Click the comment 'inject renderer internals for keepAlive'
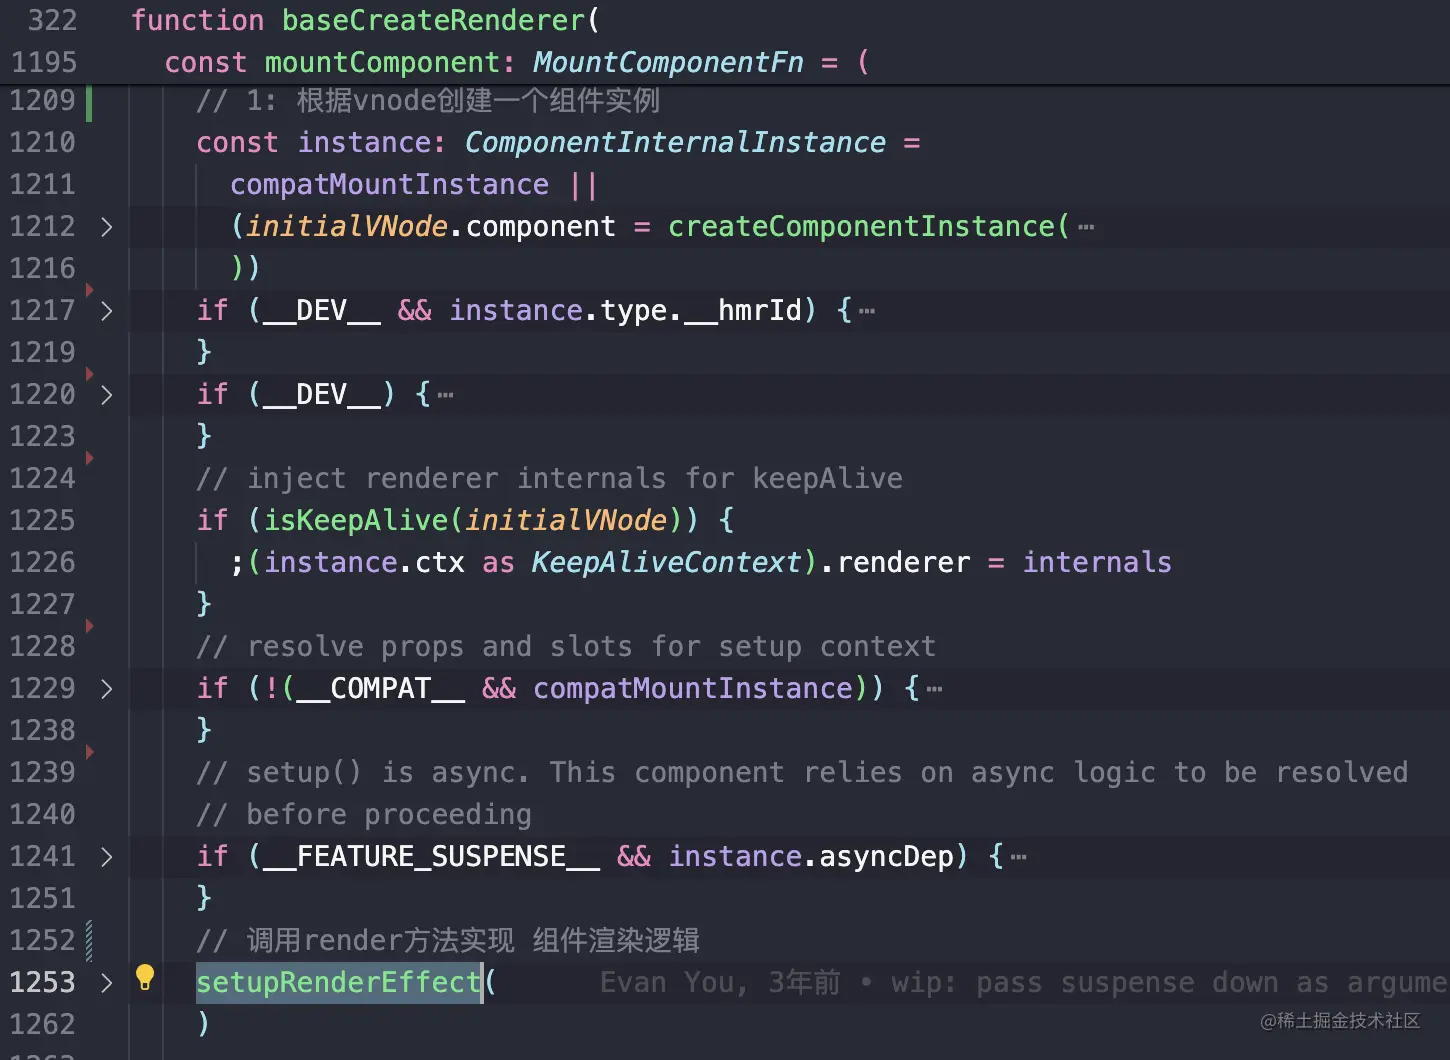1450x1060 pixels. pyautogui.click(x=549, y=479)
